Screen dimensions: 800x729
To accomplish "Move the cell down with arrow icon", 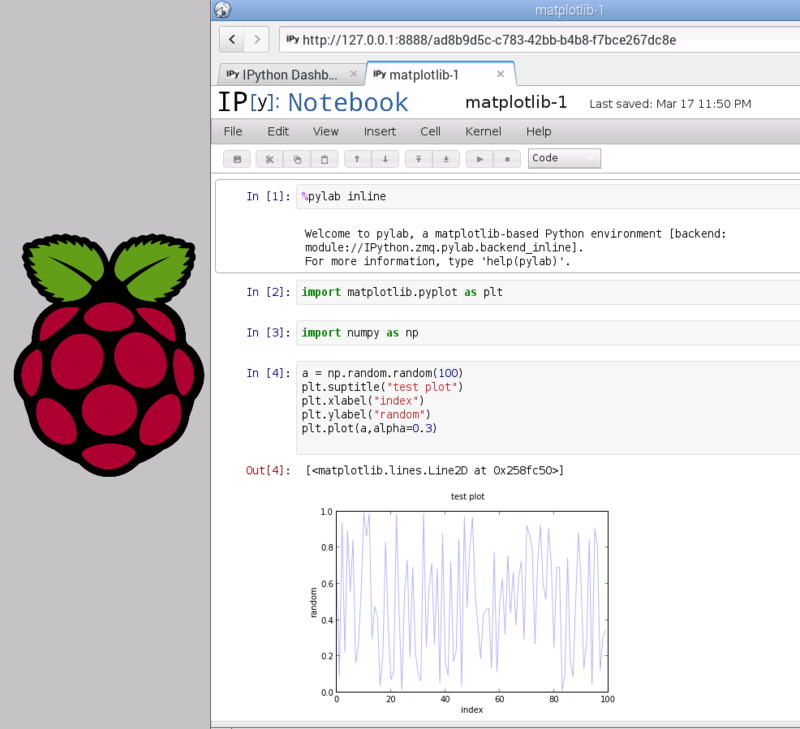I will coord(385,159).
